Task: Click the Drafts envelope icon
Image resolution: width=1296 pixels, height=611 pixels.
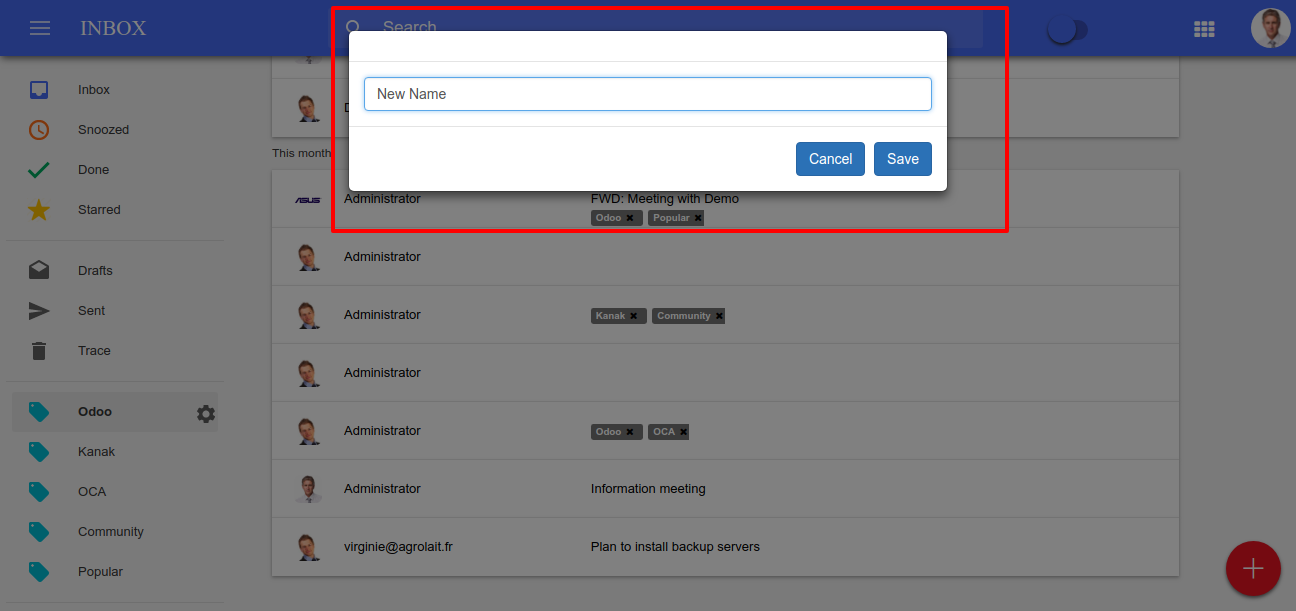Action: (x=39, y=270)
